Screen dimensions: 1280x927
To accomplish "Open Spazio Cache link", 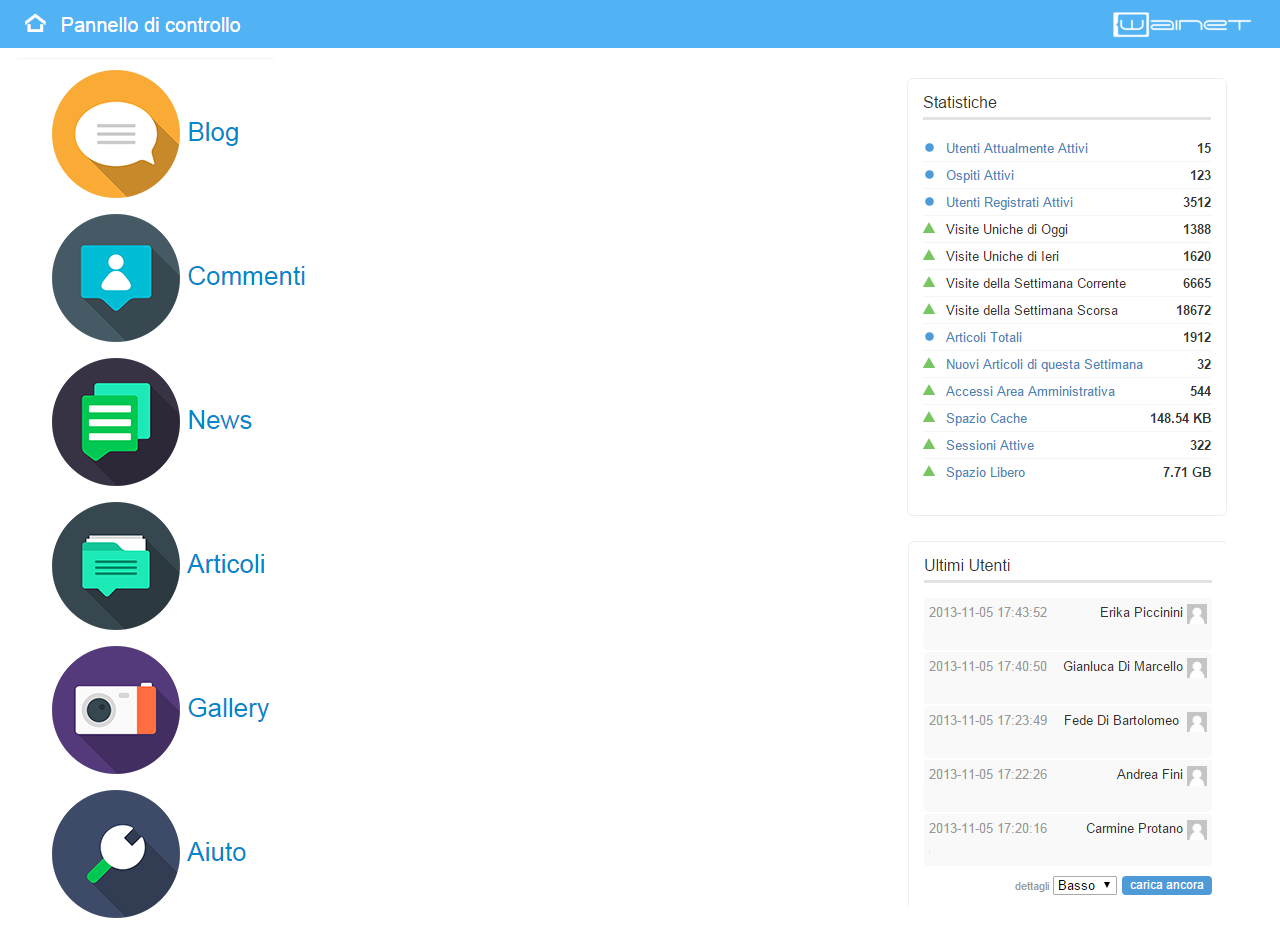I will point(987,418).
